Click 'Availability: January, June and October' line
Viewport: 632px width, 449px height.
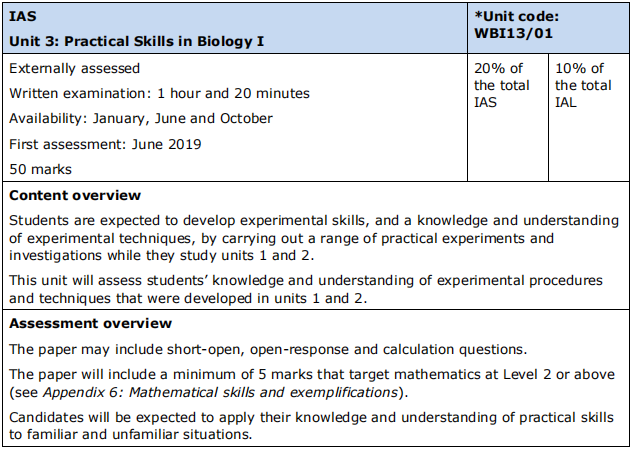(141, 118)
